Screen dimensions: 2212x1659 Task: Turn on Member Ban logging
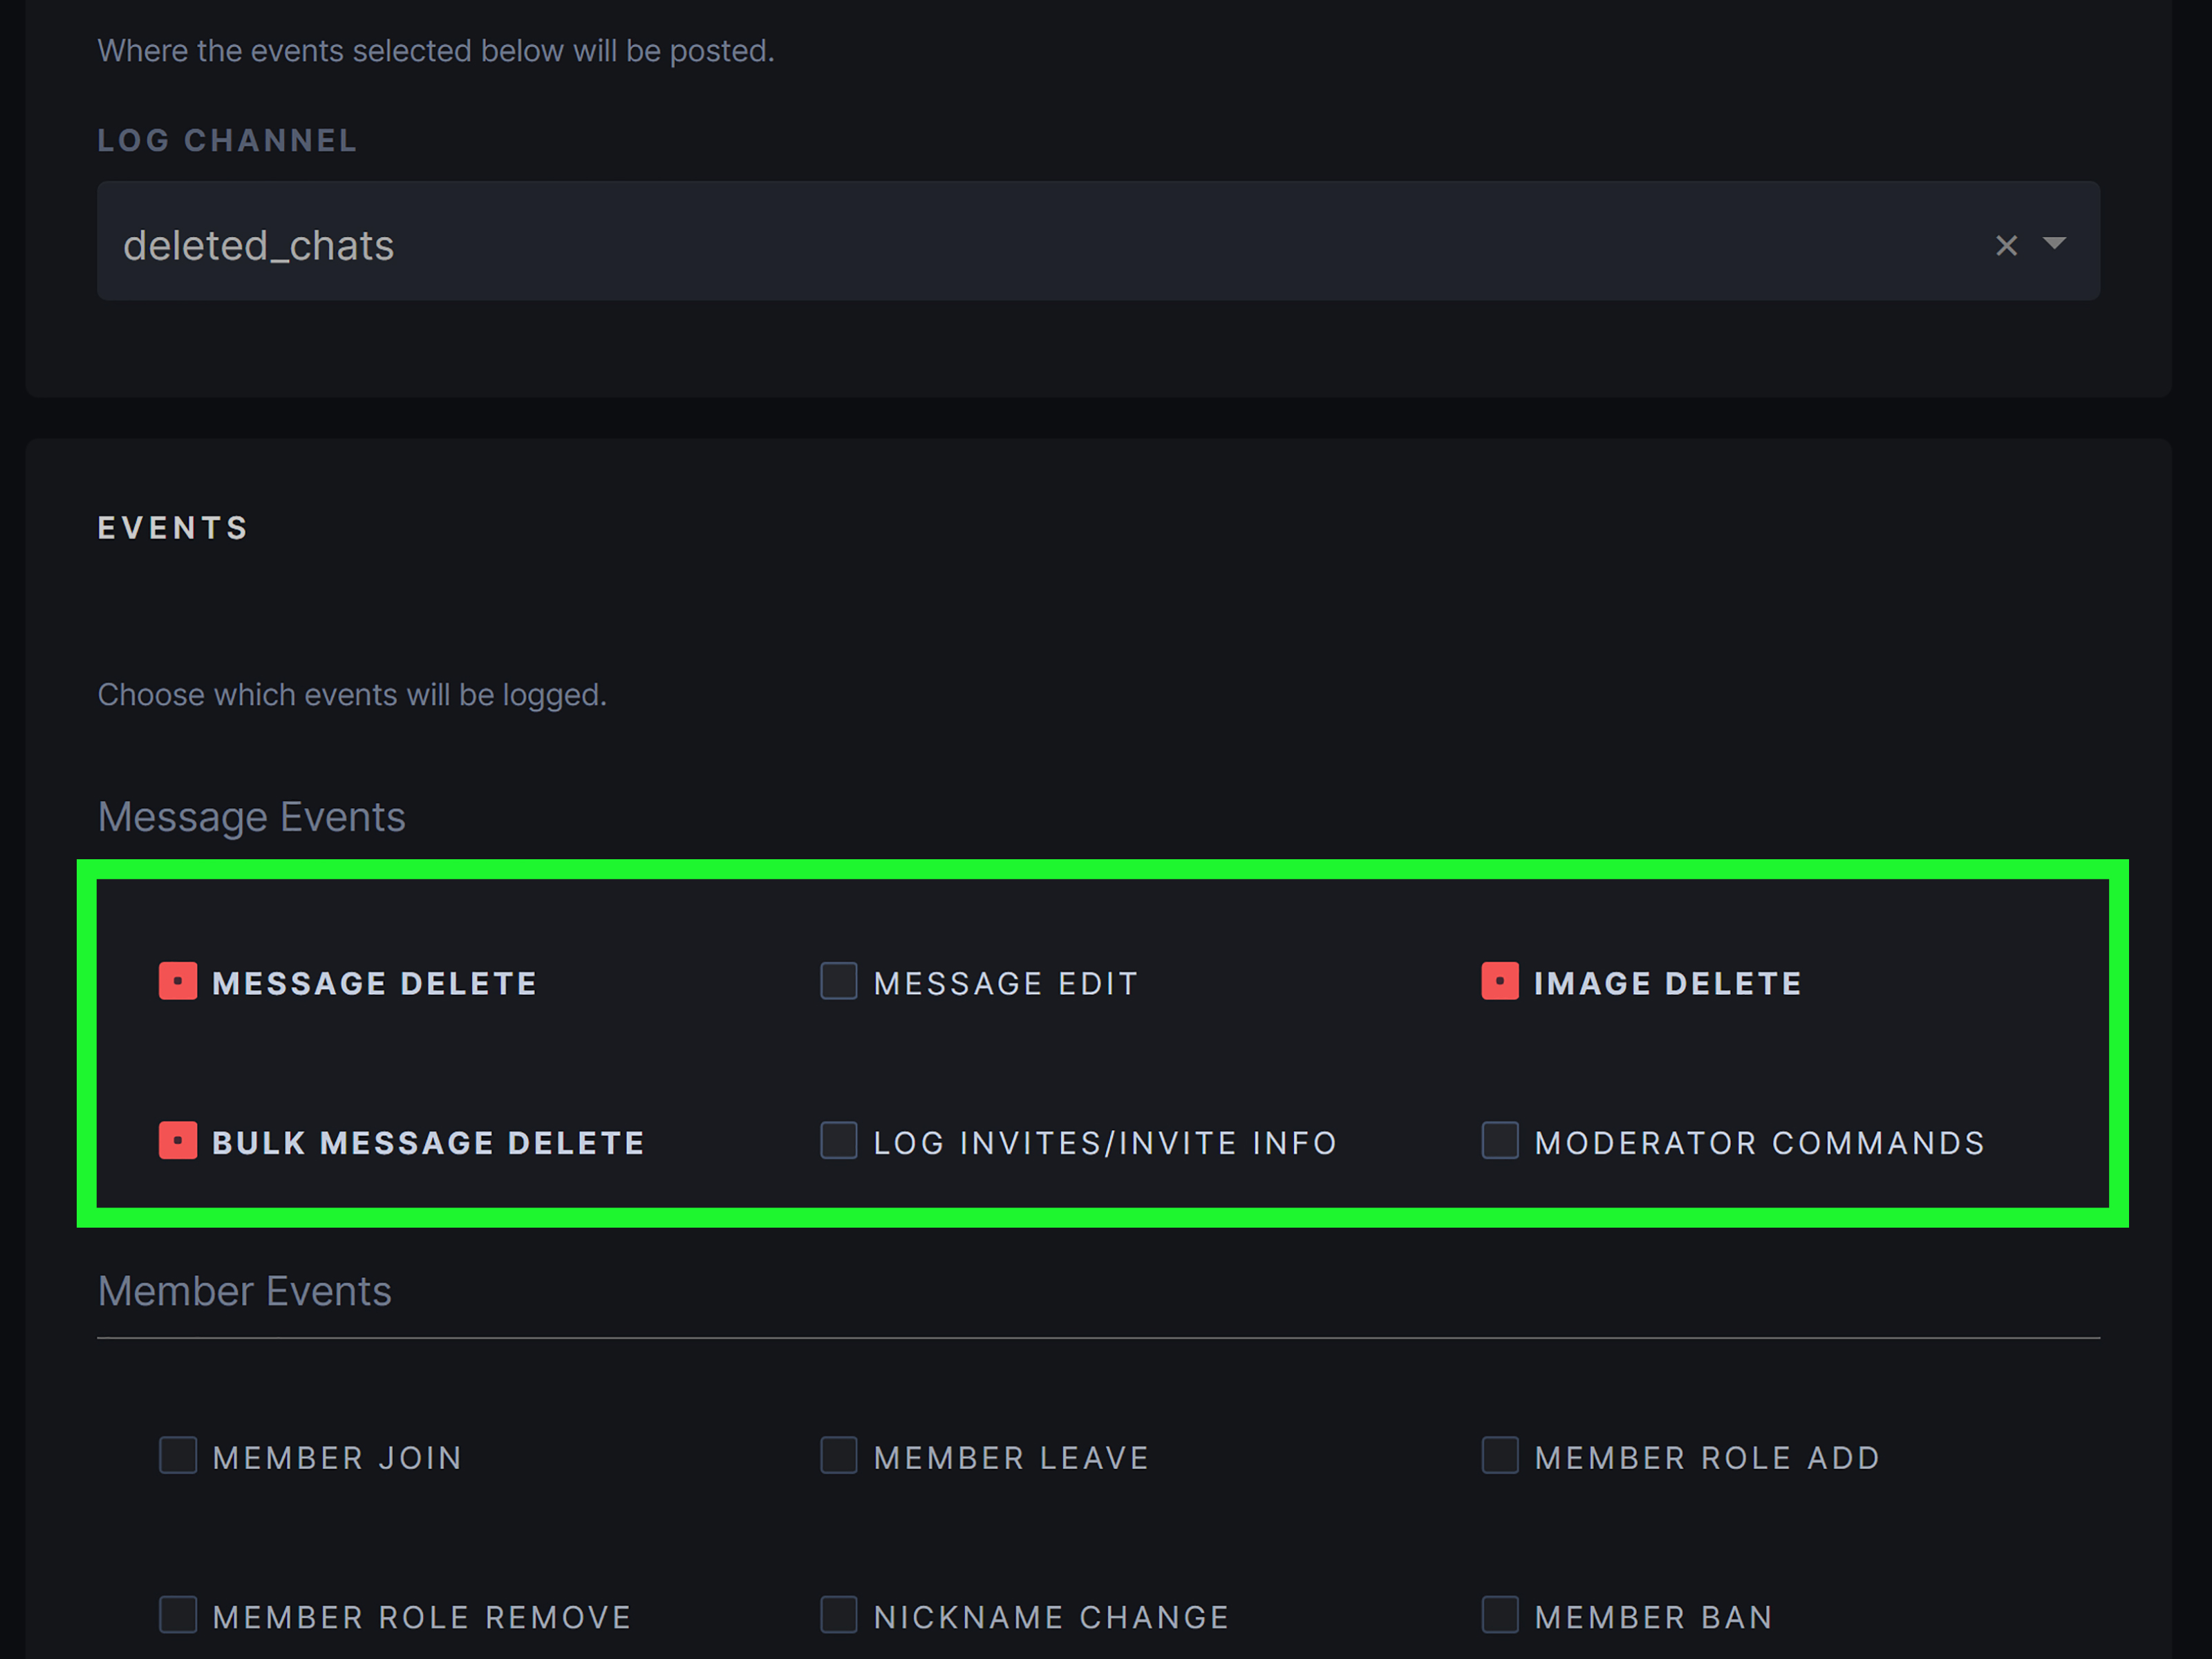pyautogui.click(x=1499, y=1615)
